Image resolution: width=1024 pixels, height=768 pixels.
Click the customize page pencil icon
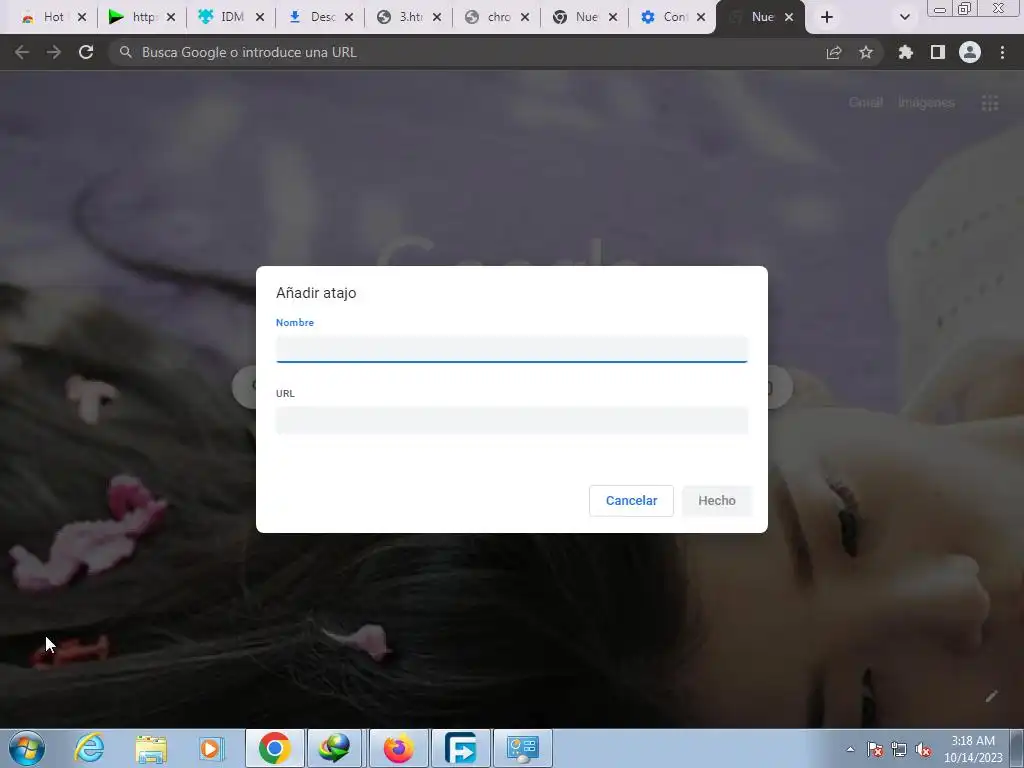click(x=991, y=696)
